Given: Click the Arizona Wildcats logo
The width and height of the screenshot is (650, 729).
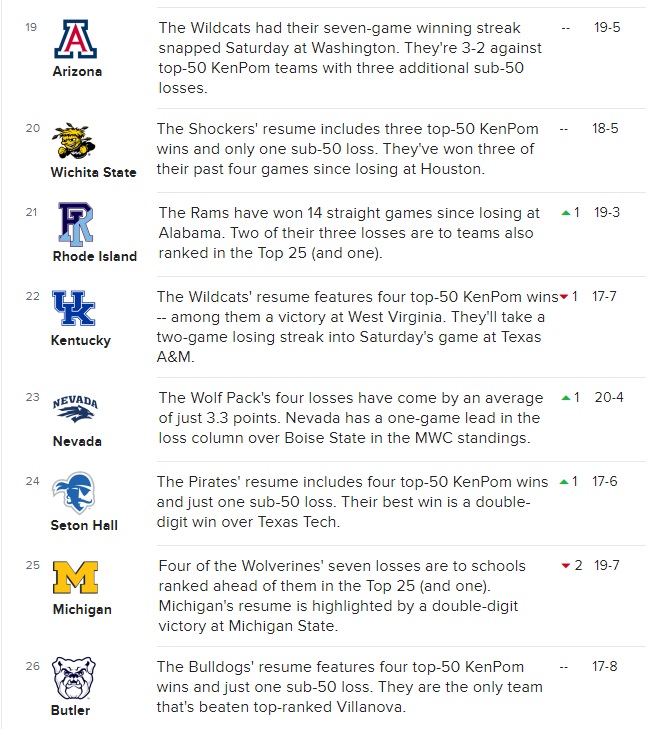Looking at the screenshot, I should 76,39.
